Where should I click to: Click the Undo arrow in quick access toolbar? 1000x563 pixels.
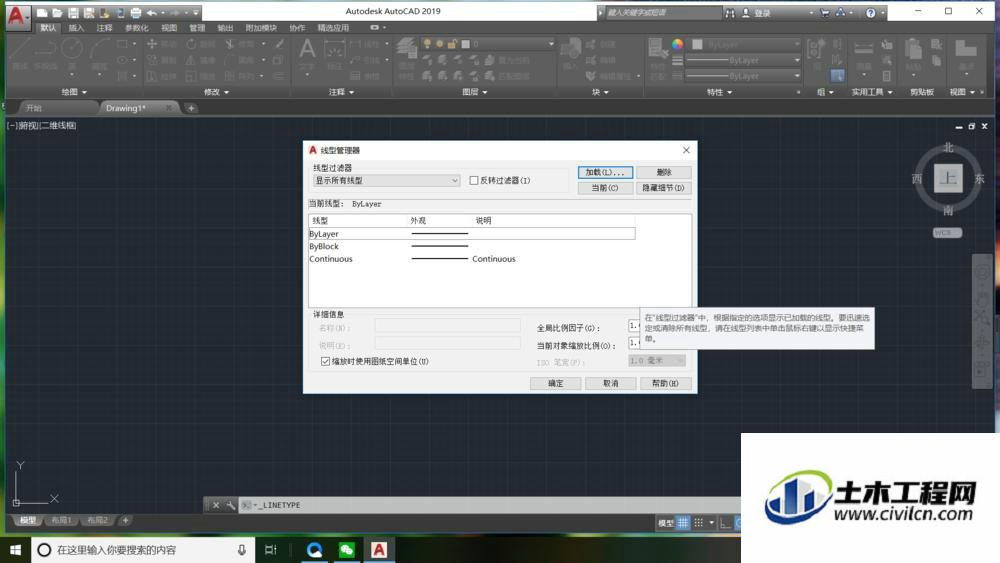pyautogui.click(x=152, y=13)
